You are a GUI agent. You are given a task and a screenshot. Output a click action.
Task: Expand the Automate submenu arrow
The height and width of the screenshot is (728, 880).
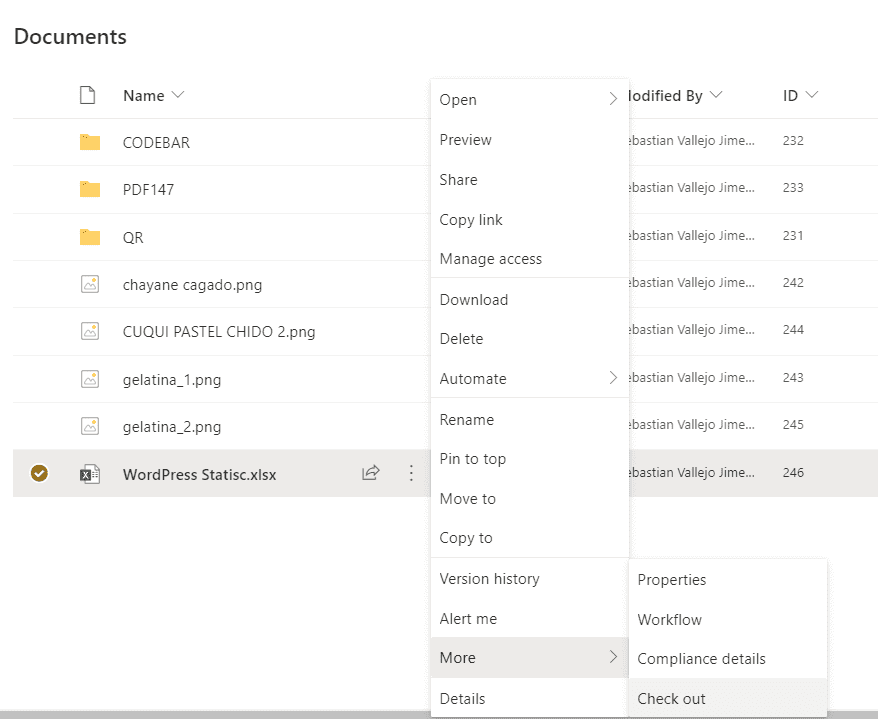click(613, 378)
